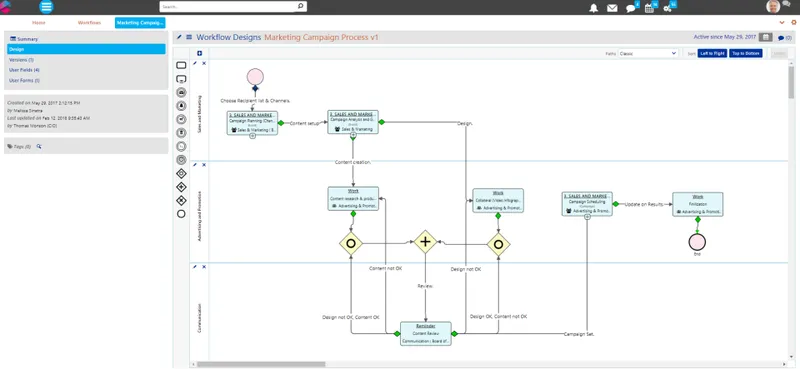Open the gears icon in top bar
This screenshot has height=369, width=800.
tap(667, 8)
